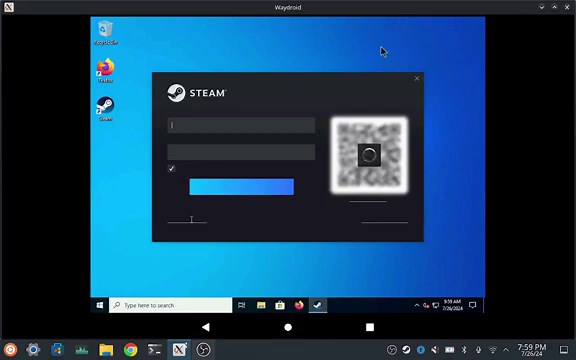Open the Firefox desktop shortcut
576x360 pixels.
pyautogui.click(x=105, y=71)
